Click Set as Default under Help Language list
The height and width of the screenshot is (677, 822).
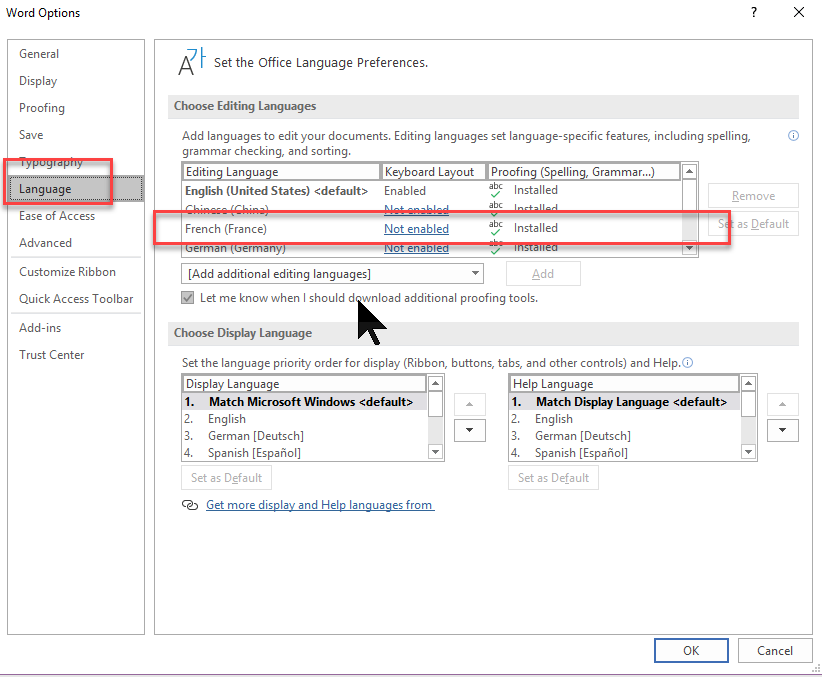tap(553, 478)
